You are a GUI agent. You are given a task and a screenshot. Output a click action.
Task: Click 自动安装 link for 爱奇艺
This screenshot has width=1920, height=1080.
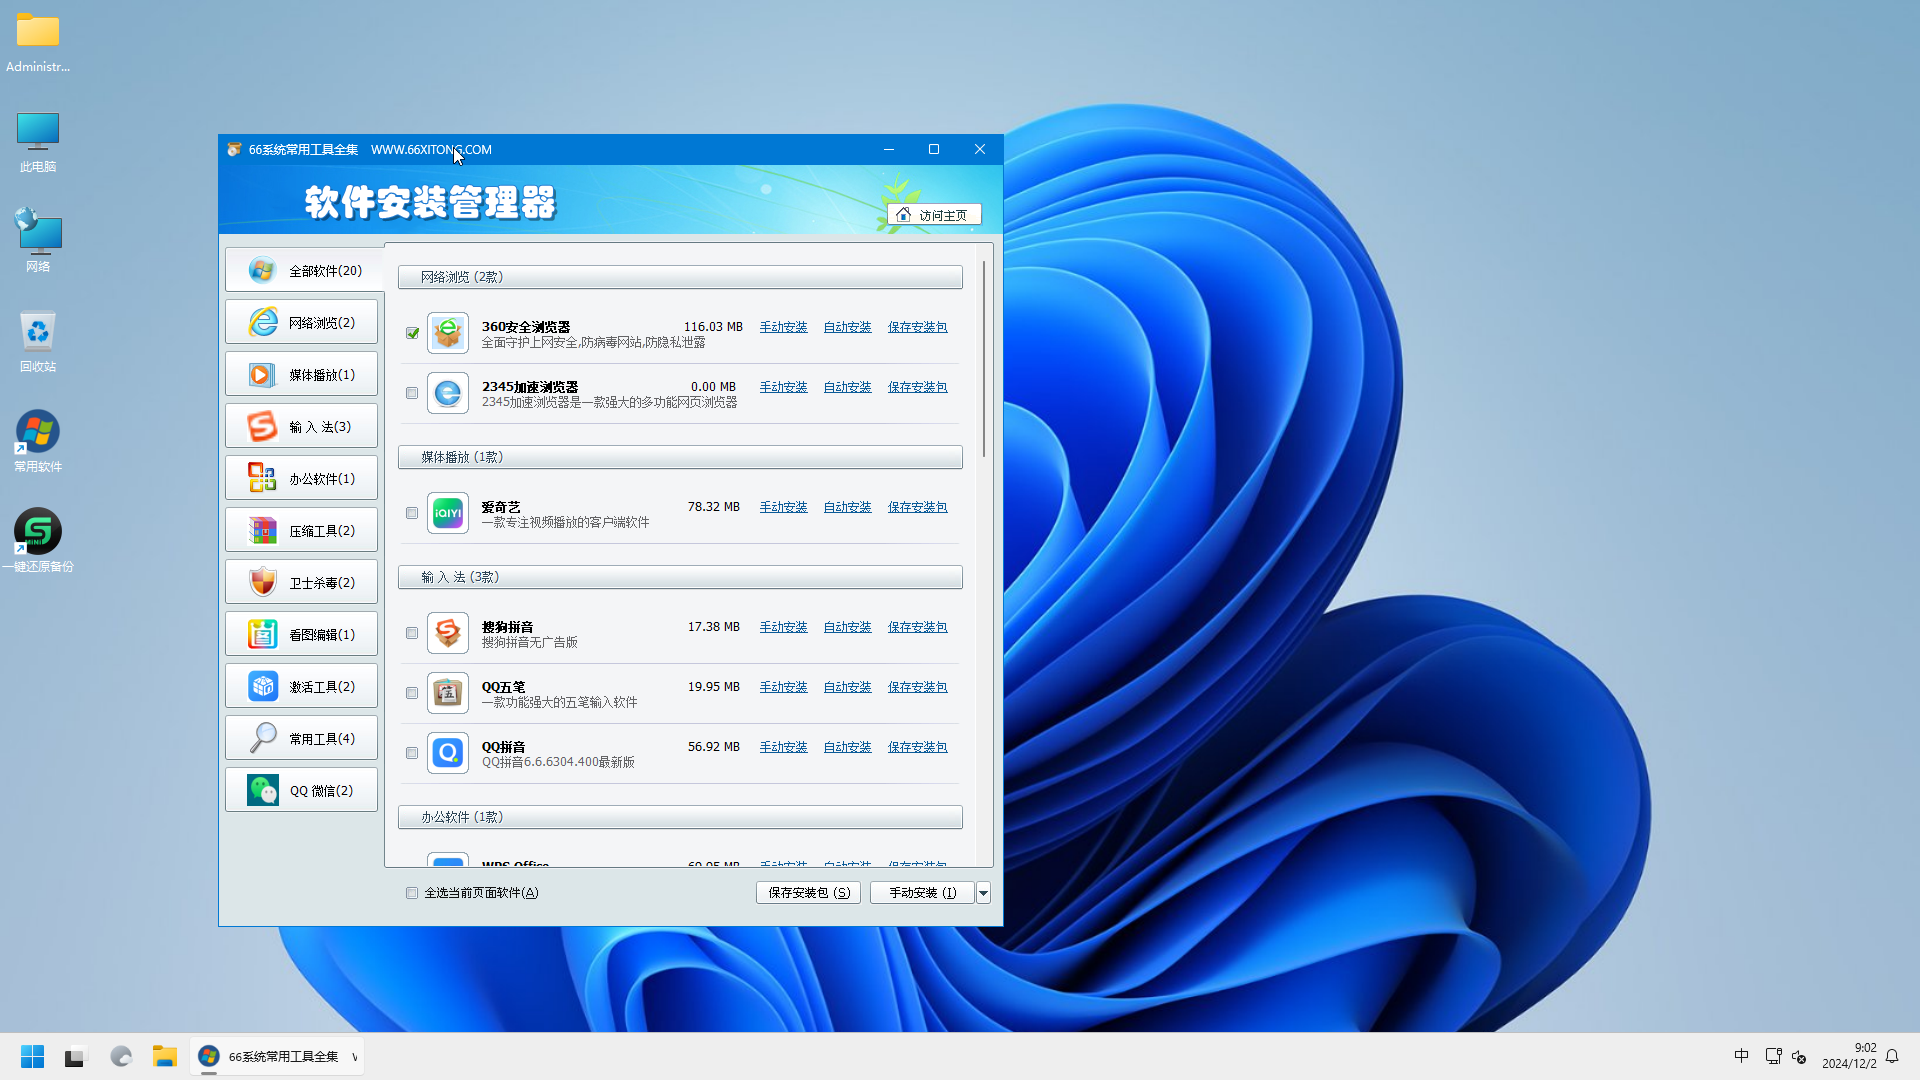point(847,507)
